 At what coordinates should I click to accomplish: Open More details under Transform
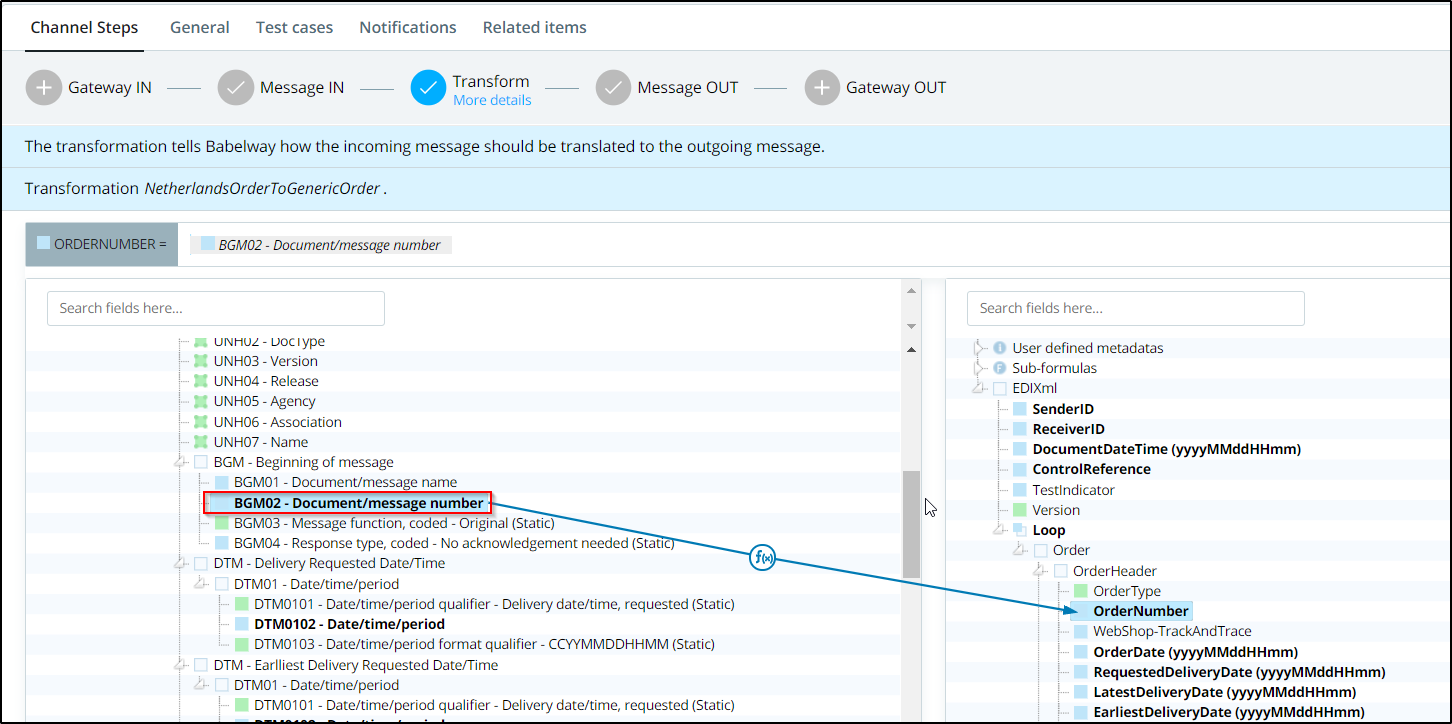[x=492, y=100]
